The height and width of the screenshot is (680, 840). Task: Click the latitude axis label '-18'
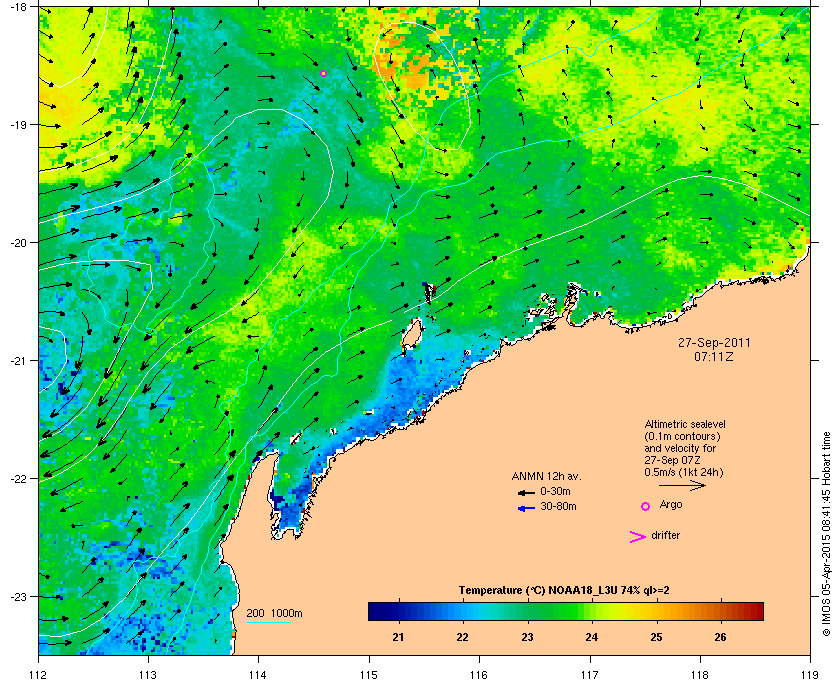point(19,6)
